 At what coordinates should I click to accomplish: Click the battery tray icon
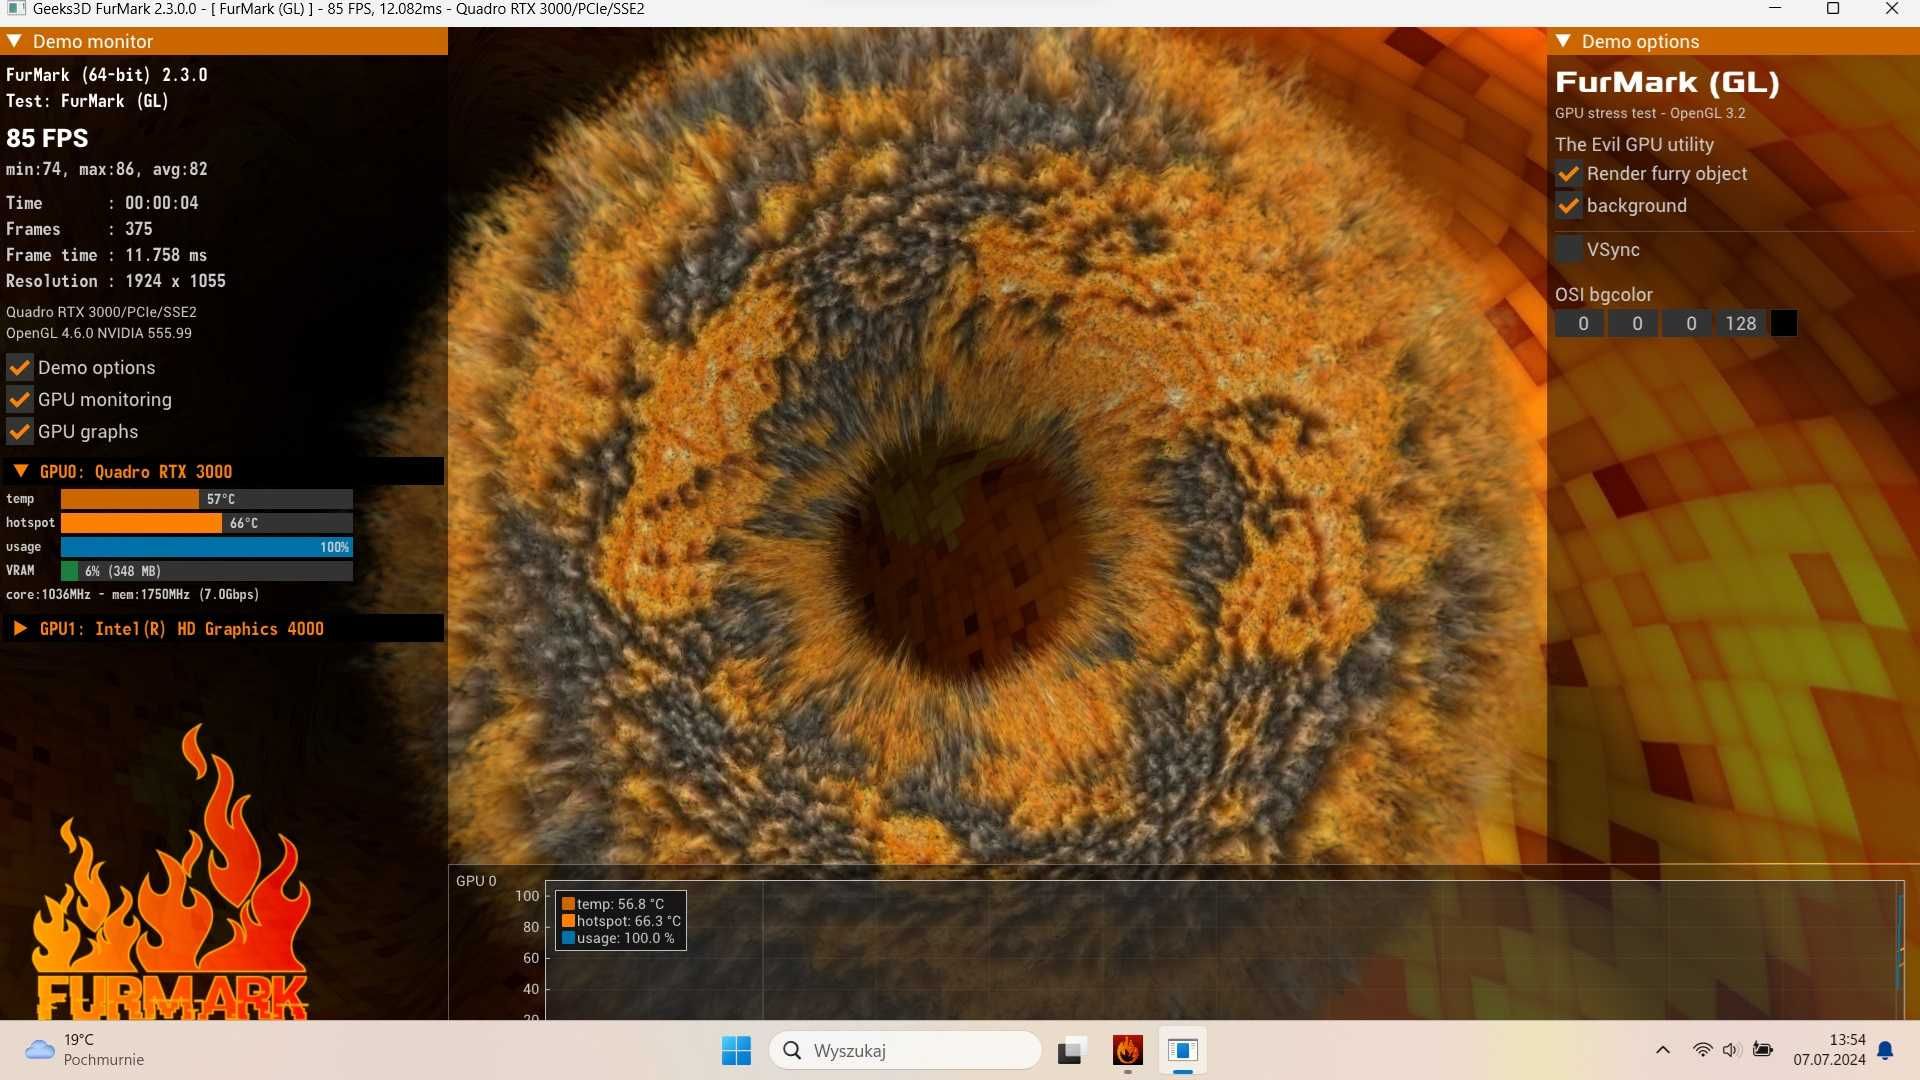coord(1763,1050)
